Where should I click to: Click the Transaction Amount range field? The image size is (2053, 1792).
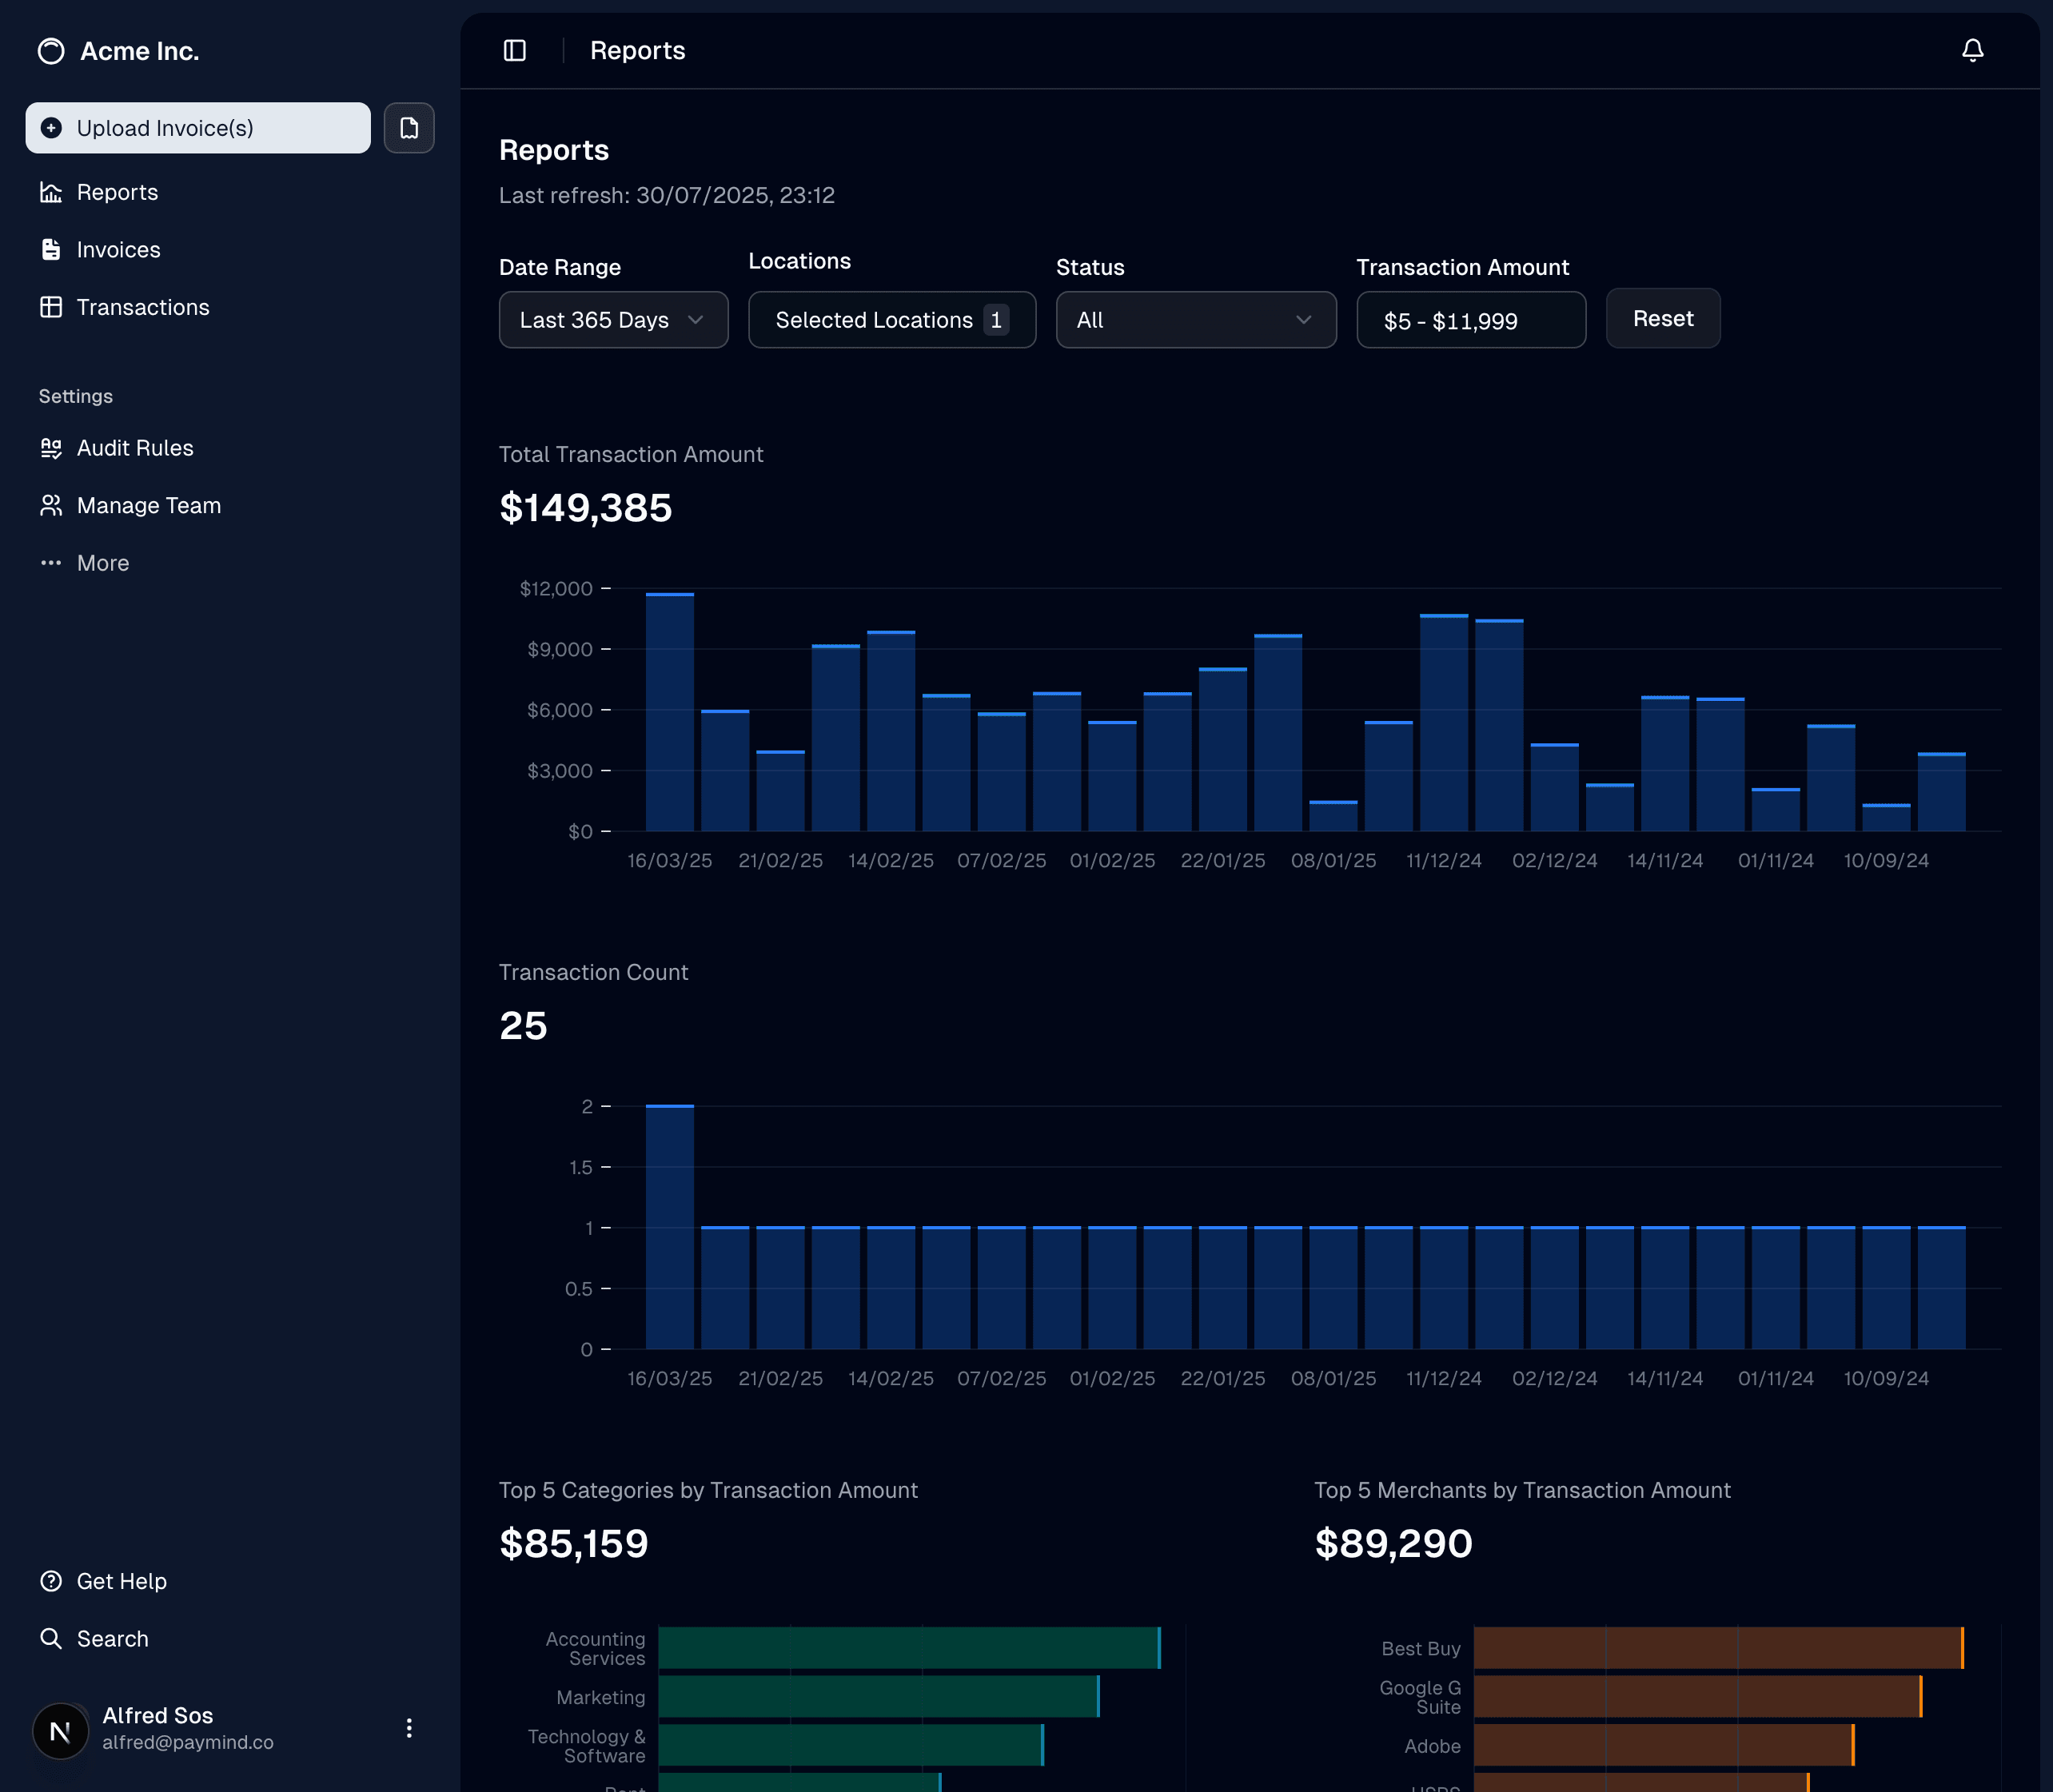tap(1470, 320)
